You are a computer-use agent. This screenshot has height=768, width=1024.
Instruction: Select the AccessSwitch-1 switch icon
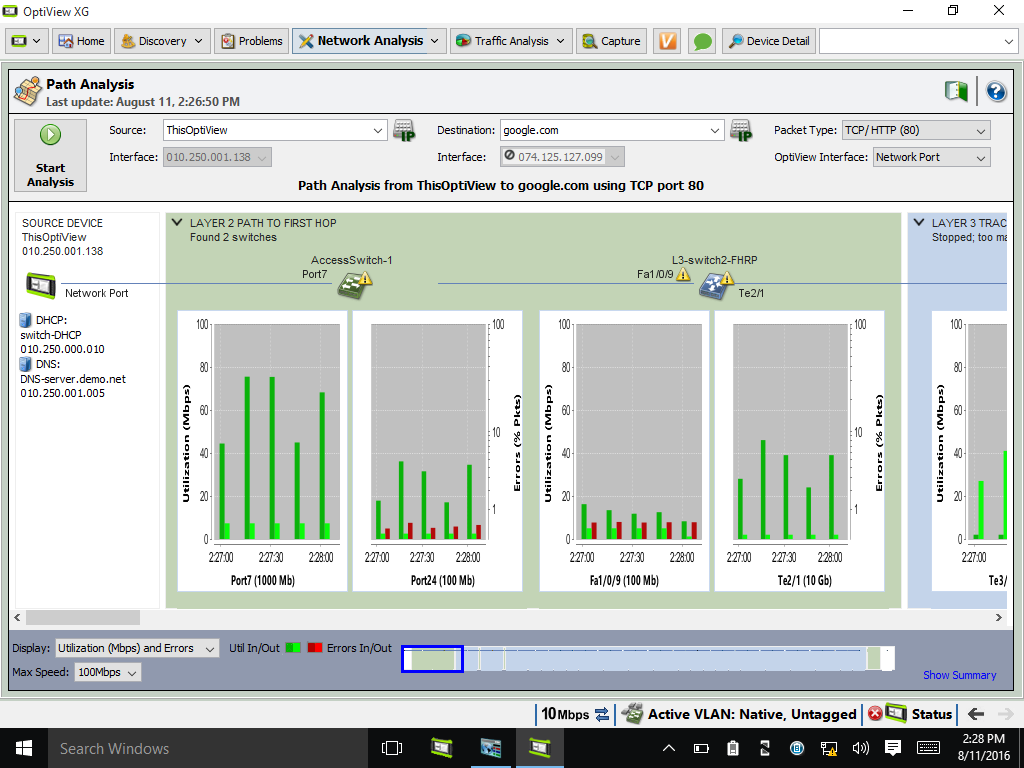pyautogui.click(x=351, y=286)
